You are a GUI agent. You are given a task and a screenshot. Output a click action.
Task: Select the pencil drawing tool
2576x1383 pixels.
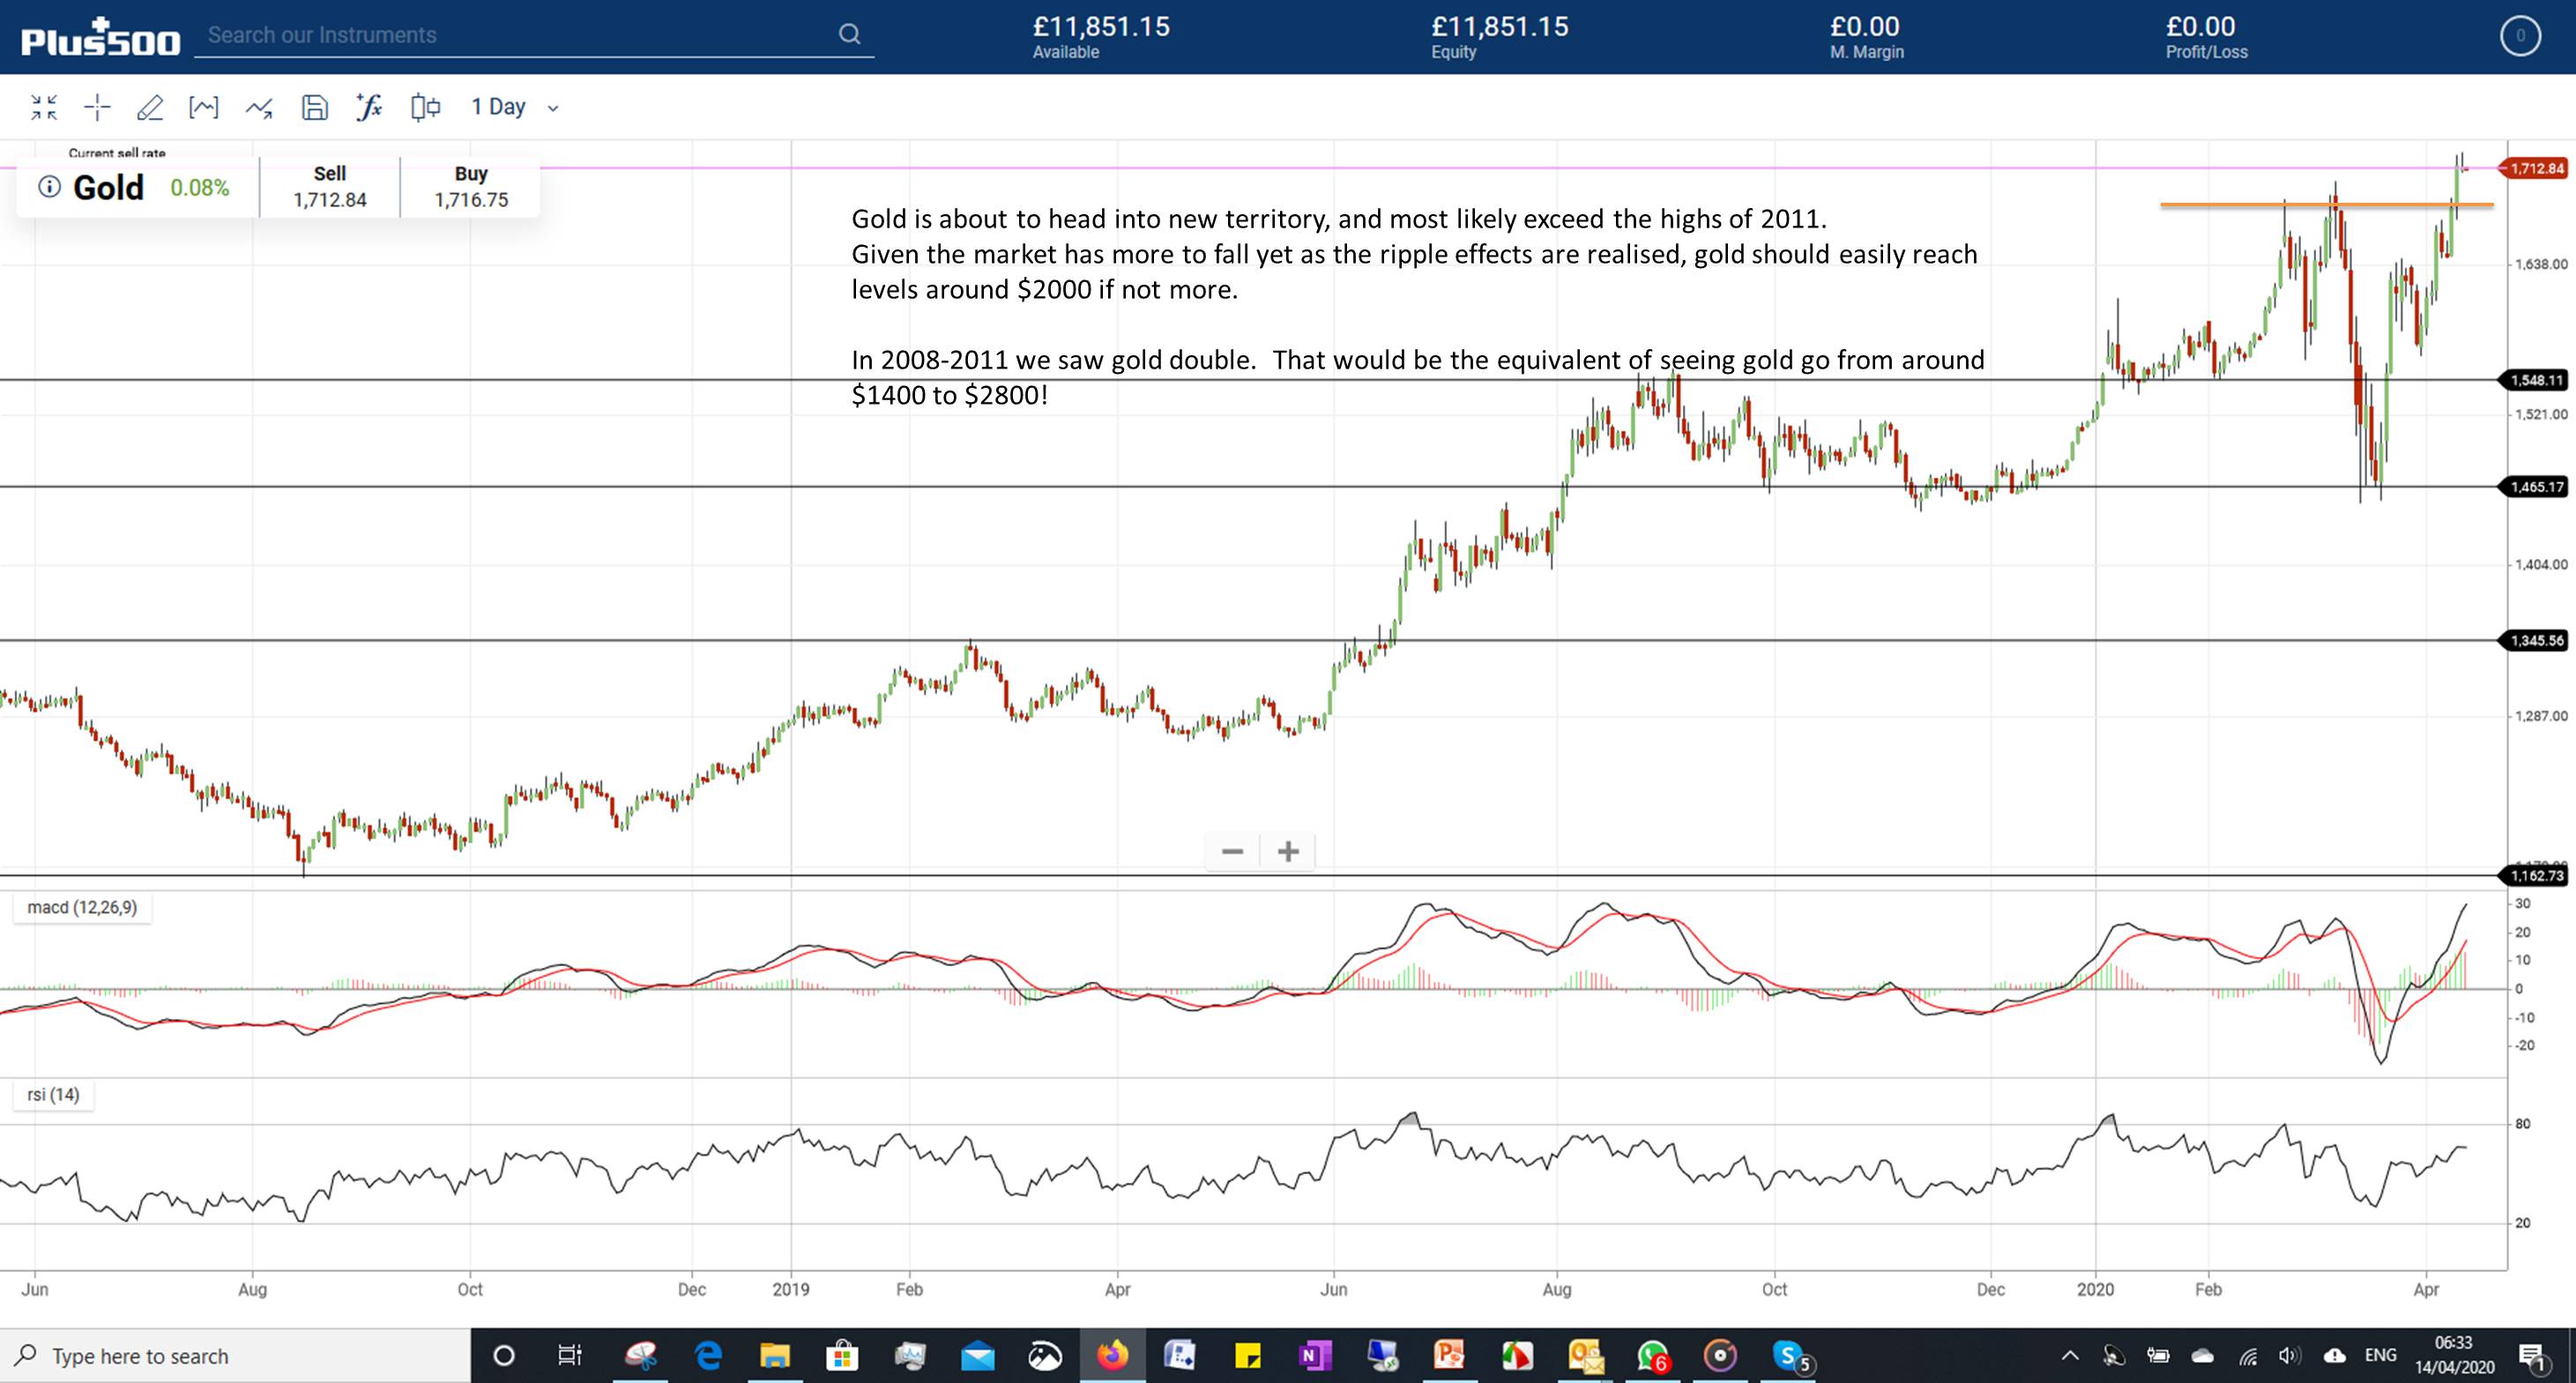click(150, 107)
